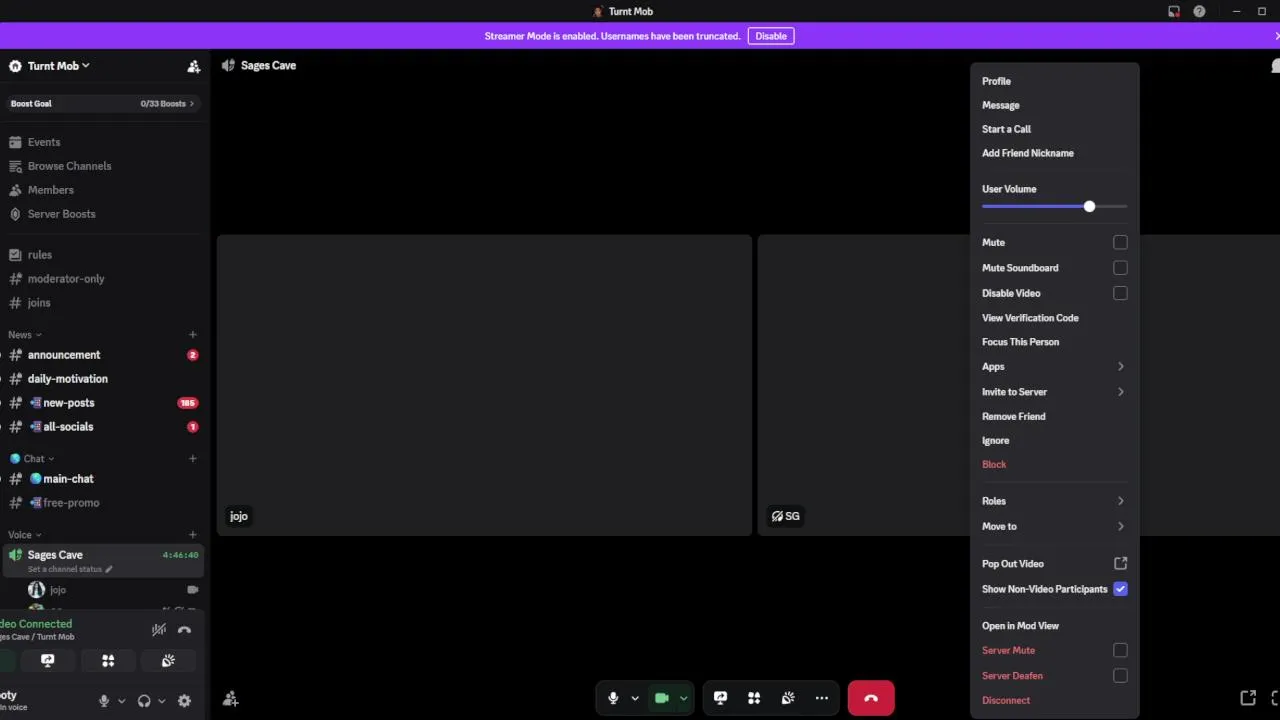This screenshot has width=1280, height=720.
Task: Click Disable in the Streamer Mode banner
Action: (x=771, y=36)
